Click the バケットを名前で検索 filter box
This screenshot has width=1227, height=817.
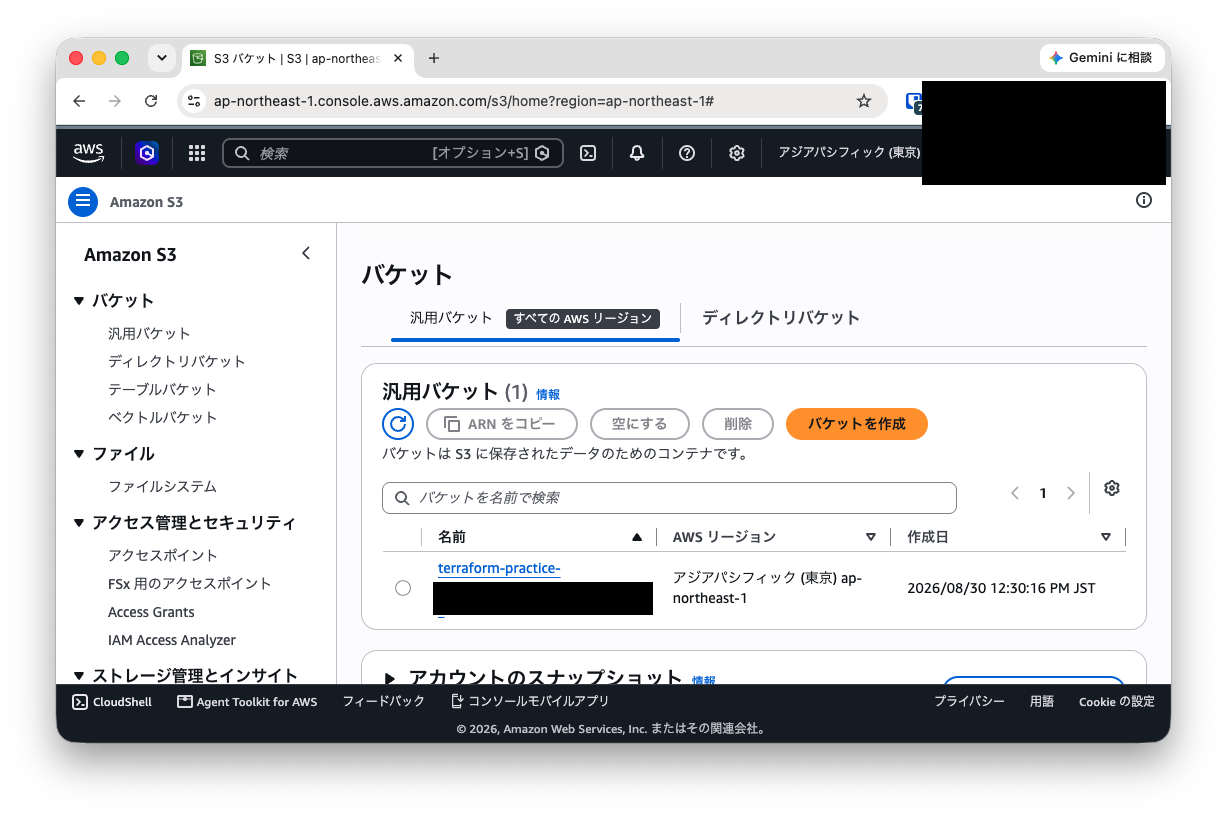click(x=669, y=498)
